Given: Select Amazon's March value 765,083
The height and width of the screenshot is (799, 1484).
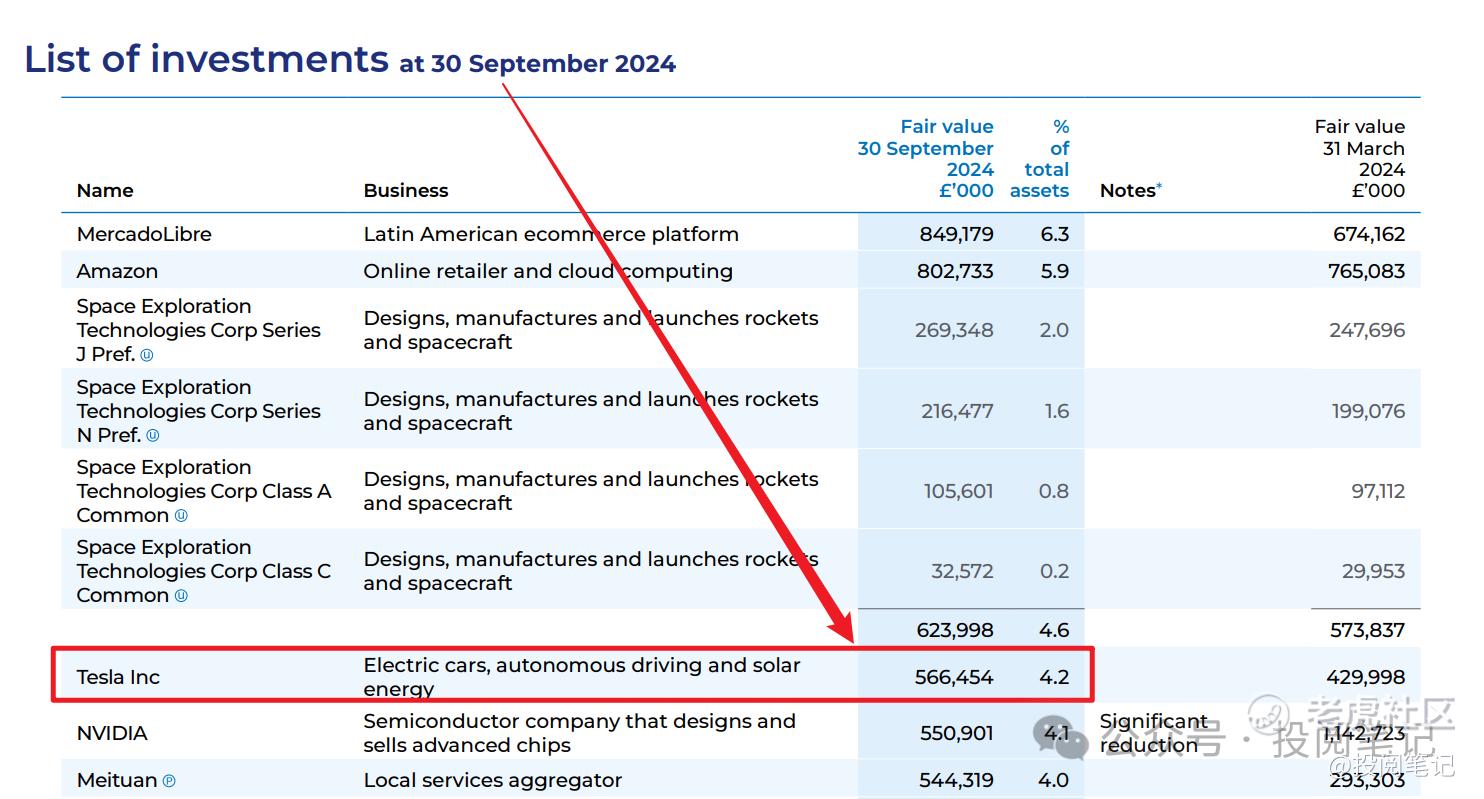Looking at the screenshot, I should [1366, 271].
